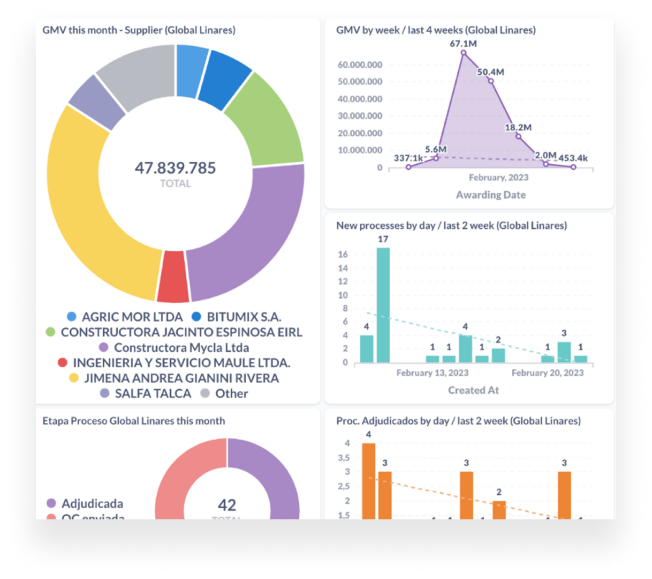The width and height of the screenshot is (652, 579).
Task: Open the New processes by day card title
Action: point(447,225)
